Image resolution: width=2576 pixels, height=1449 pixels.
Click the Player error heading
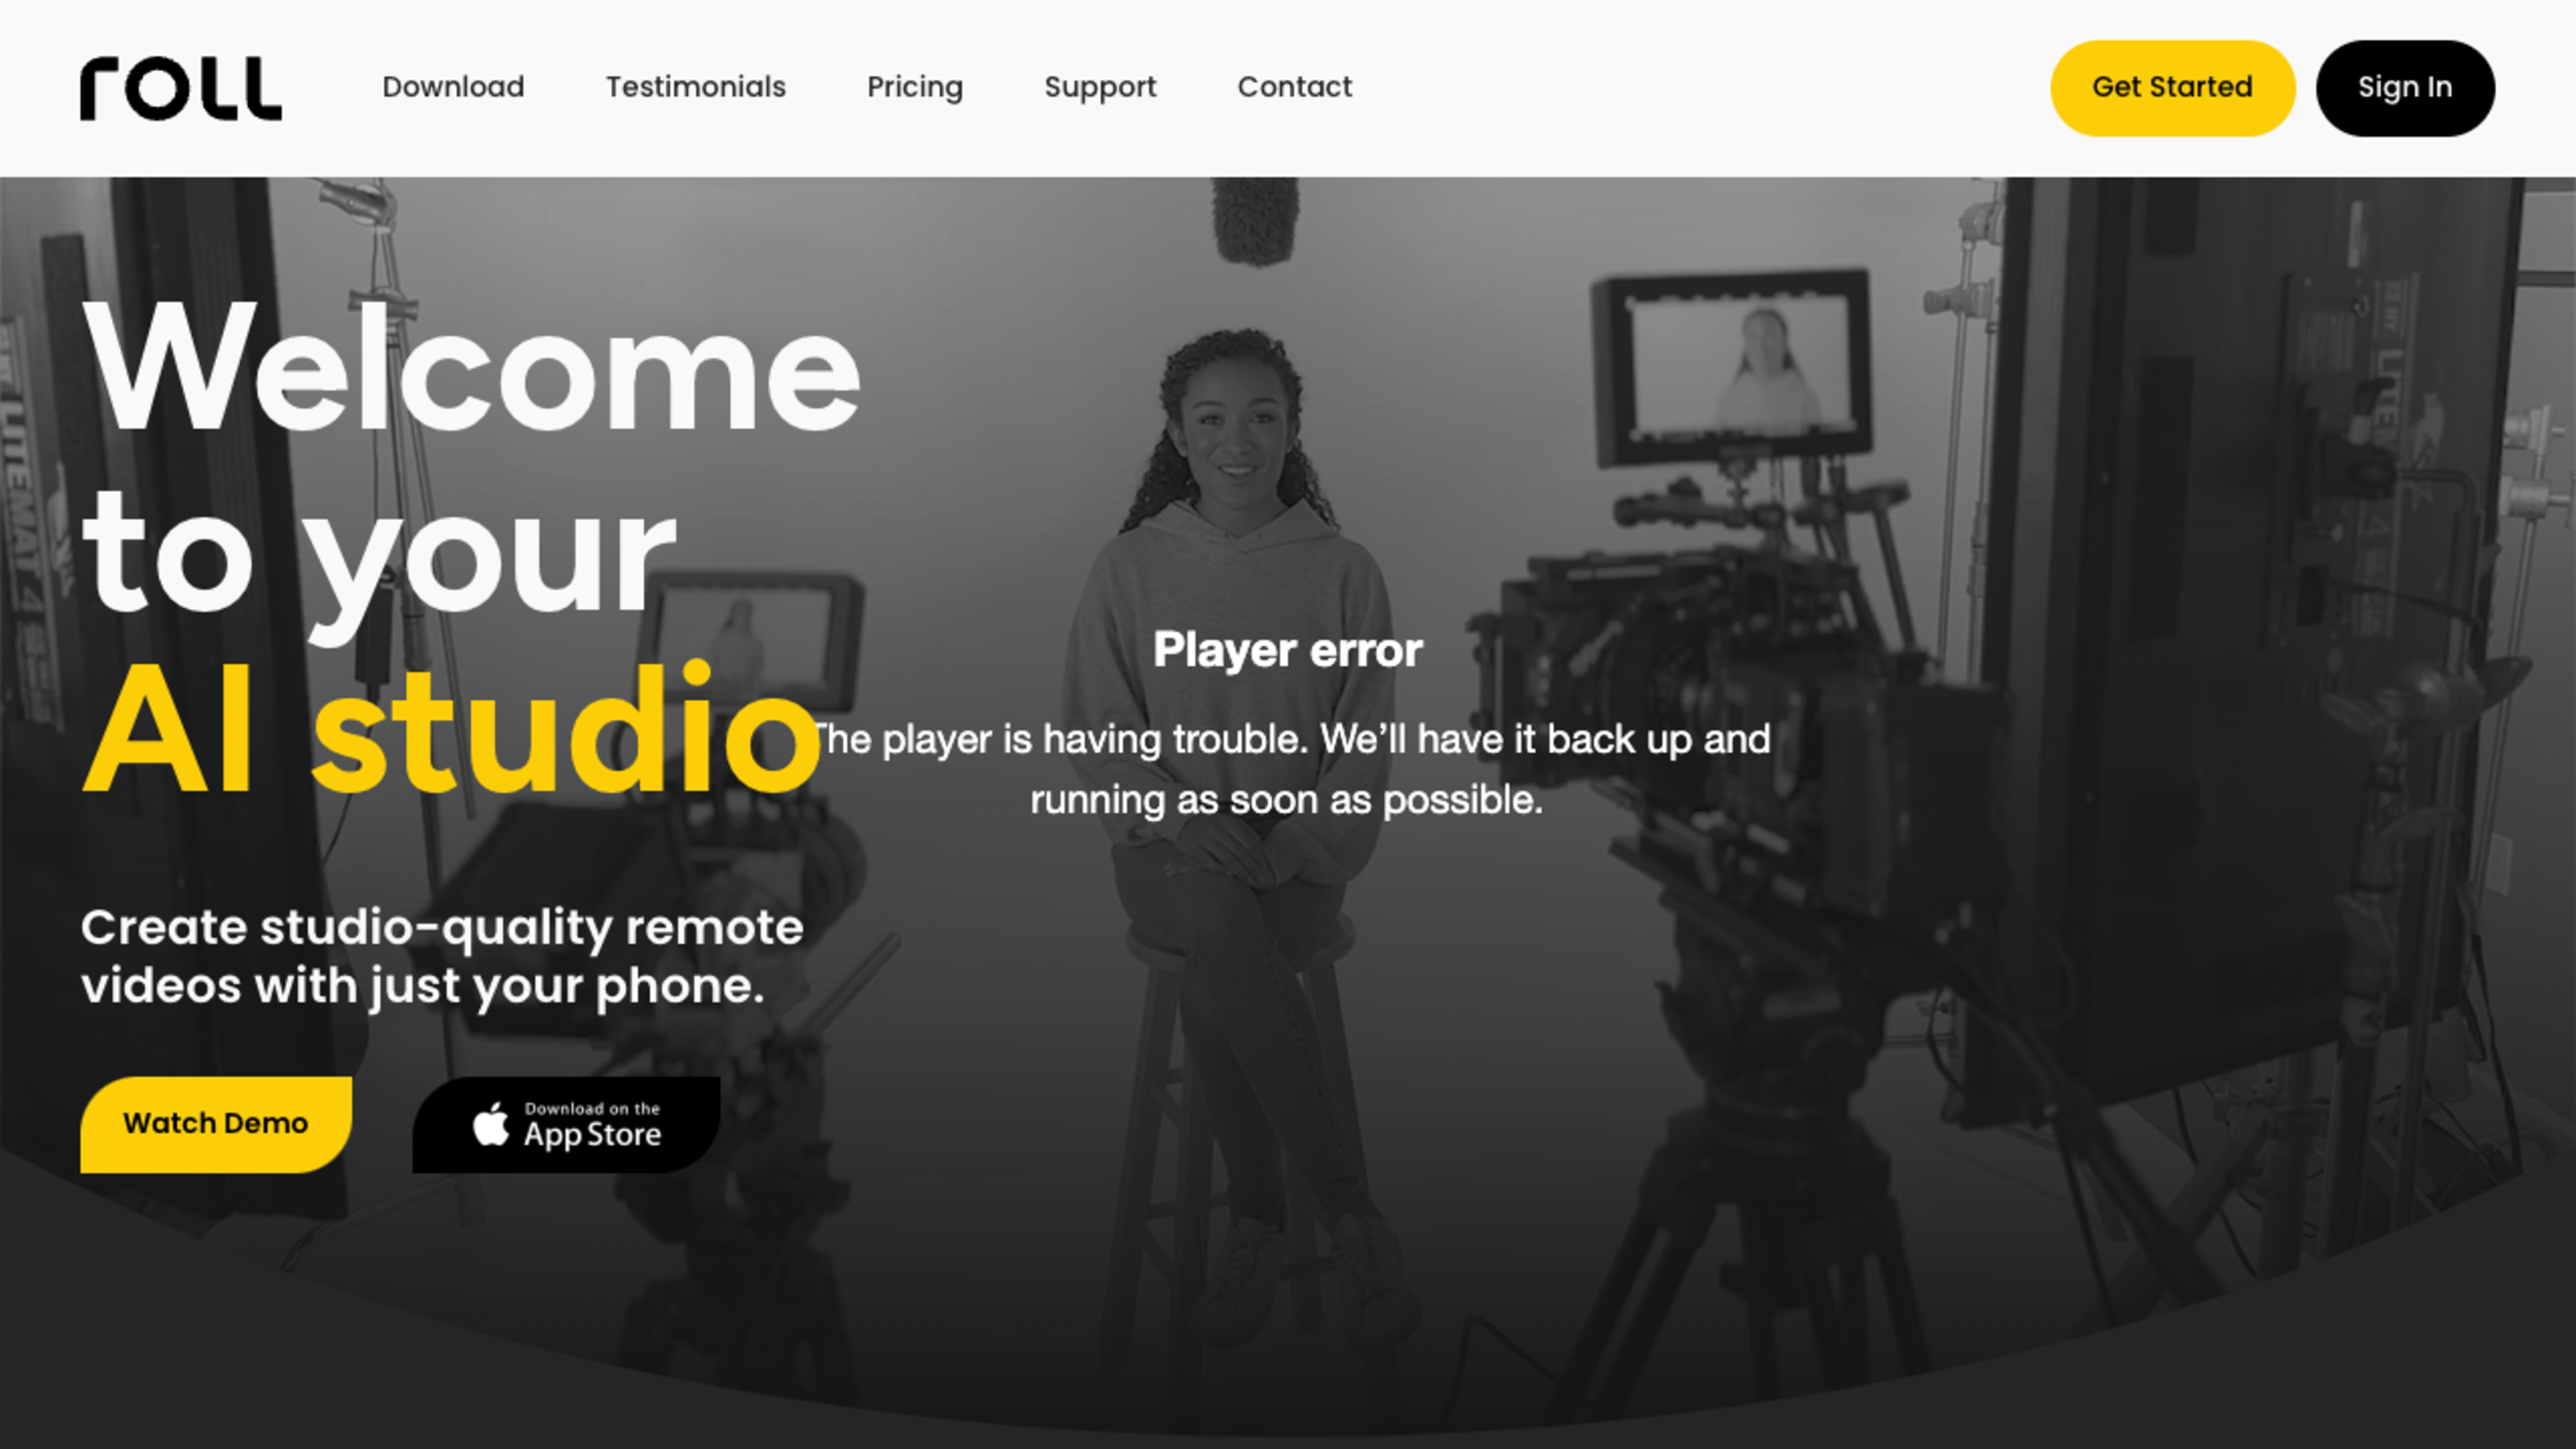(x=1287, y=650)
